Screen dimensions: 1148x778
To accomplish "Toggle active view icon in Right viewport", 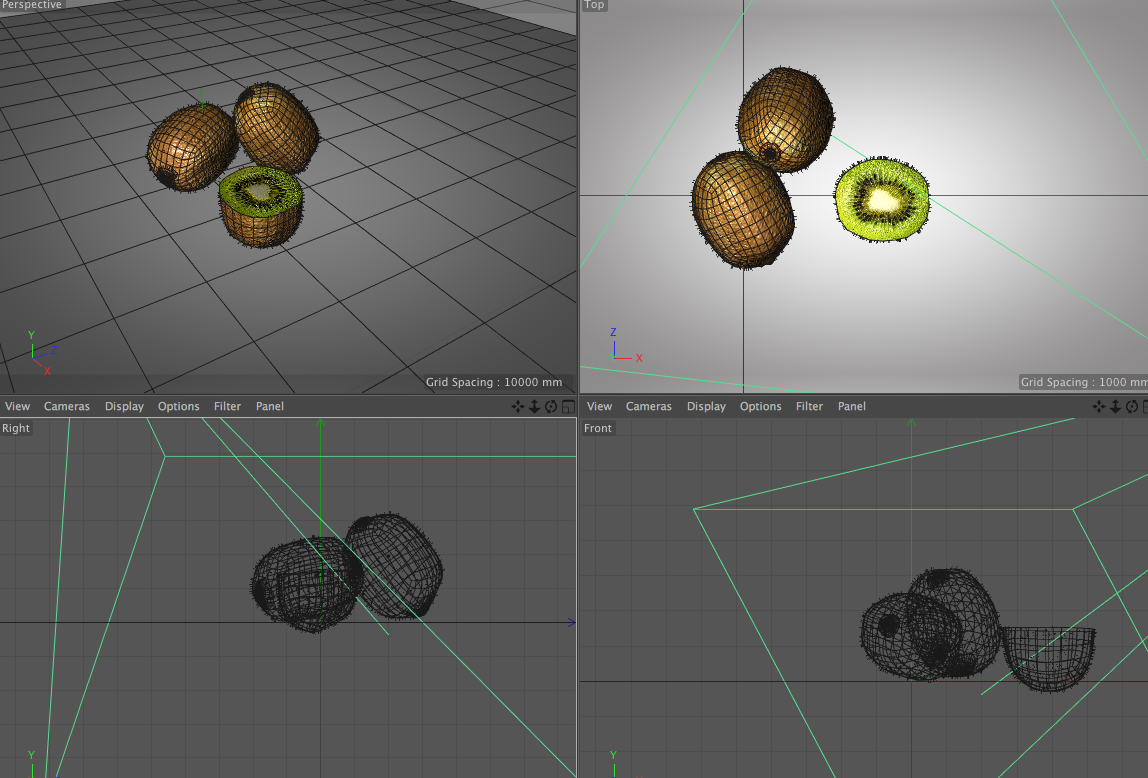I will [x=568, y=406].
